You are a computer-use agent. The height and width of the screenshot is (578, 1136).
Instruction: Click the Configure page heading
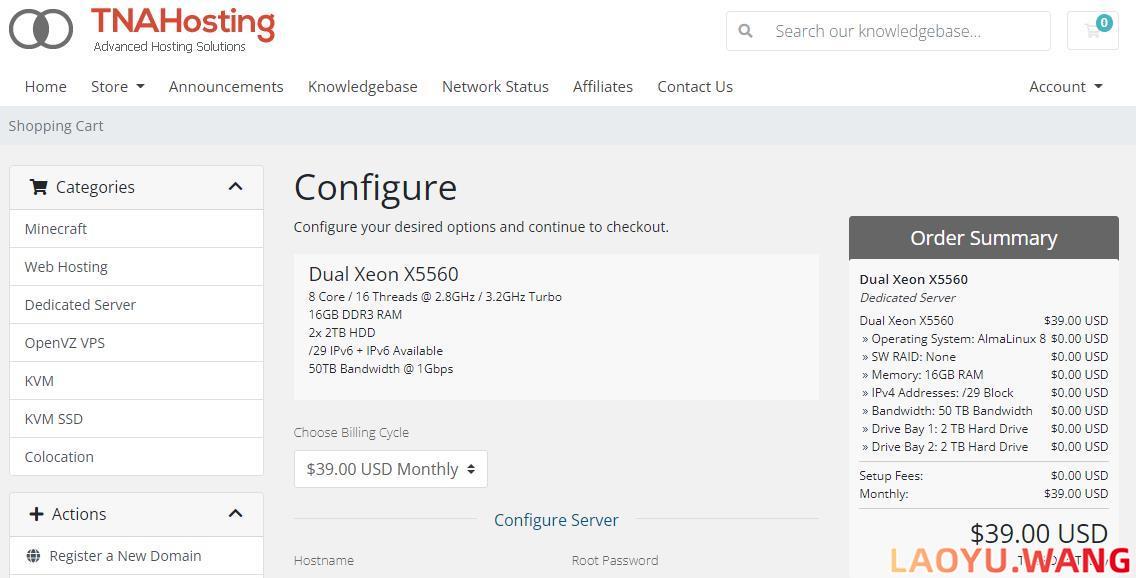click(375, 188)
